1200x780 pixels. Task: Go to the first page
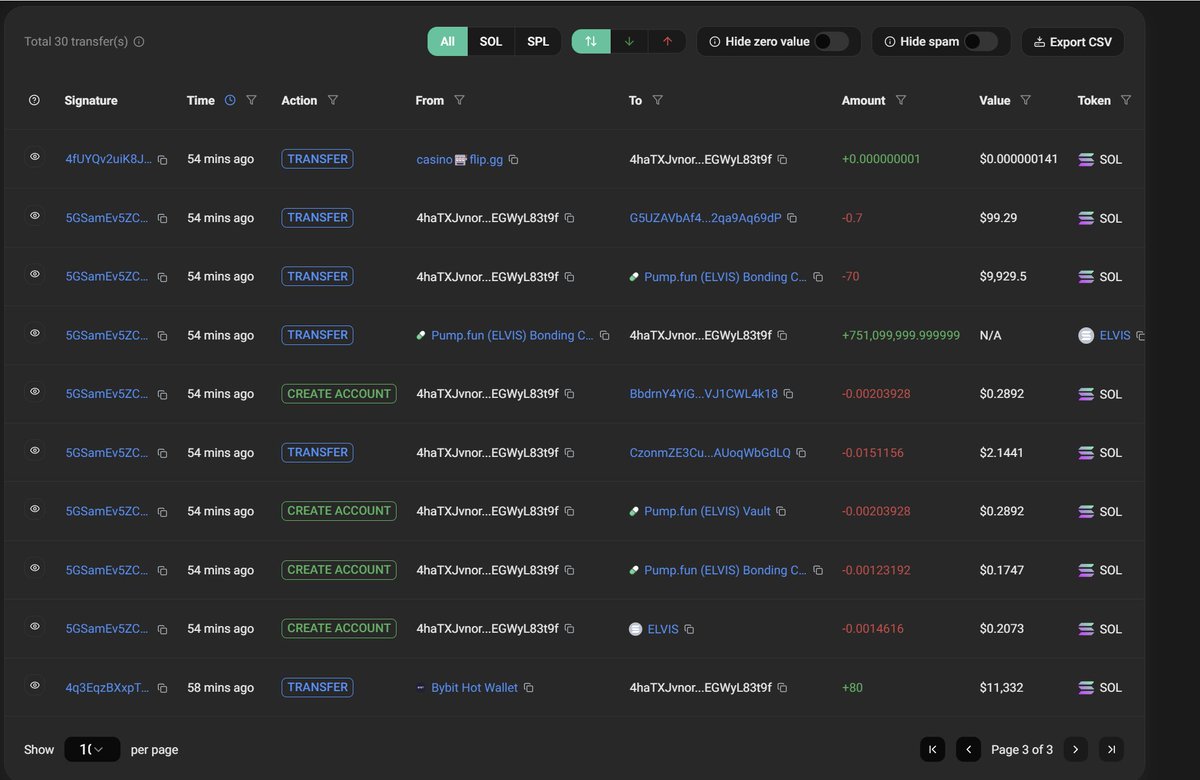click(x=932, y=749)
